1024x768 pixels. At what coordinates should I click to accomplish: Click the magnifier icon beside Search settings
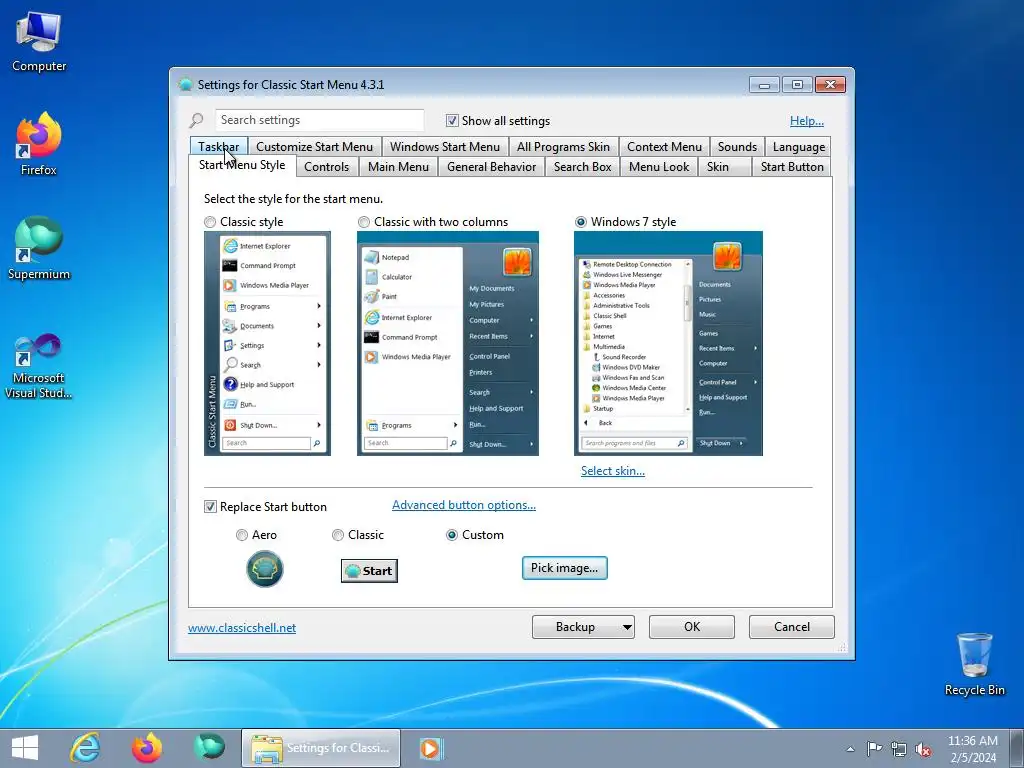coord(197,120)
